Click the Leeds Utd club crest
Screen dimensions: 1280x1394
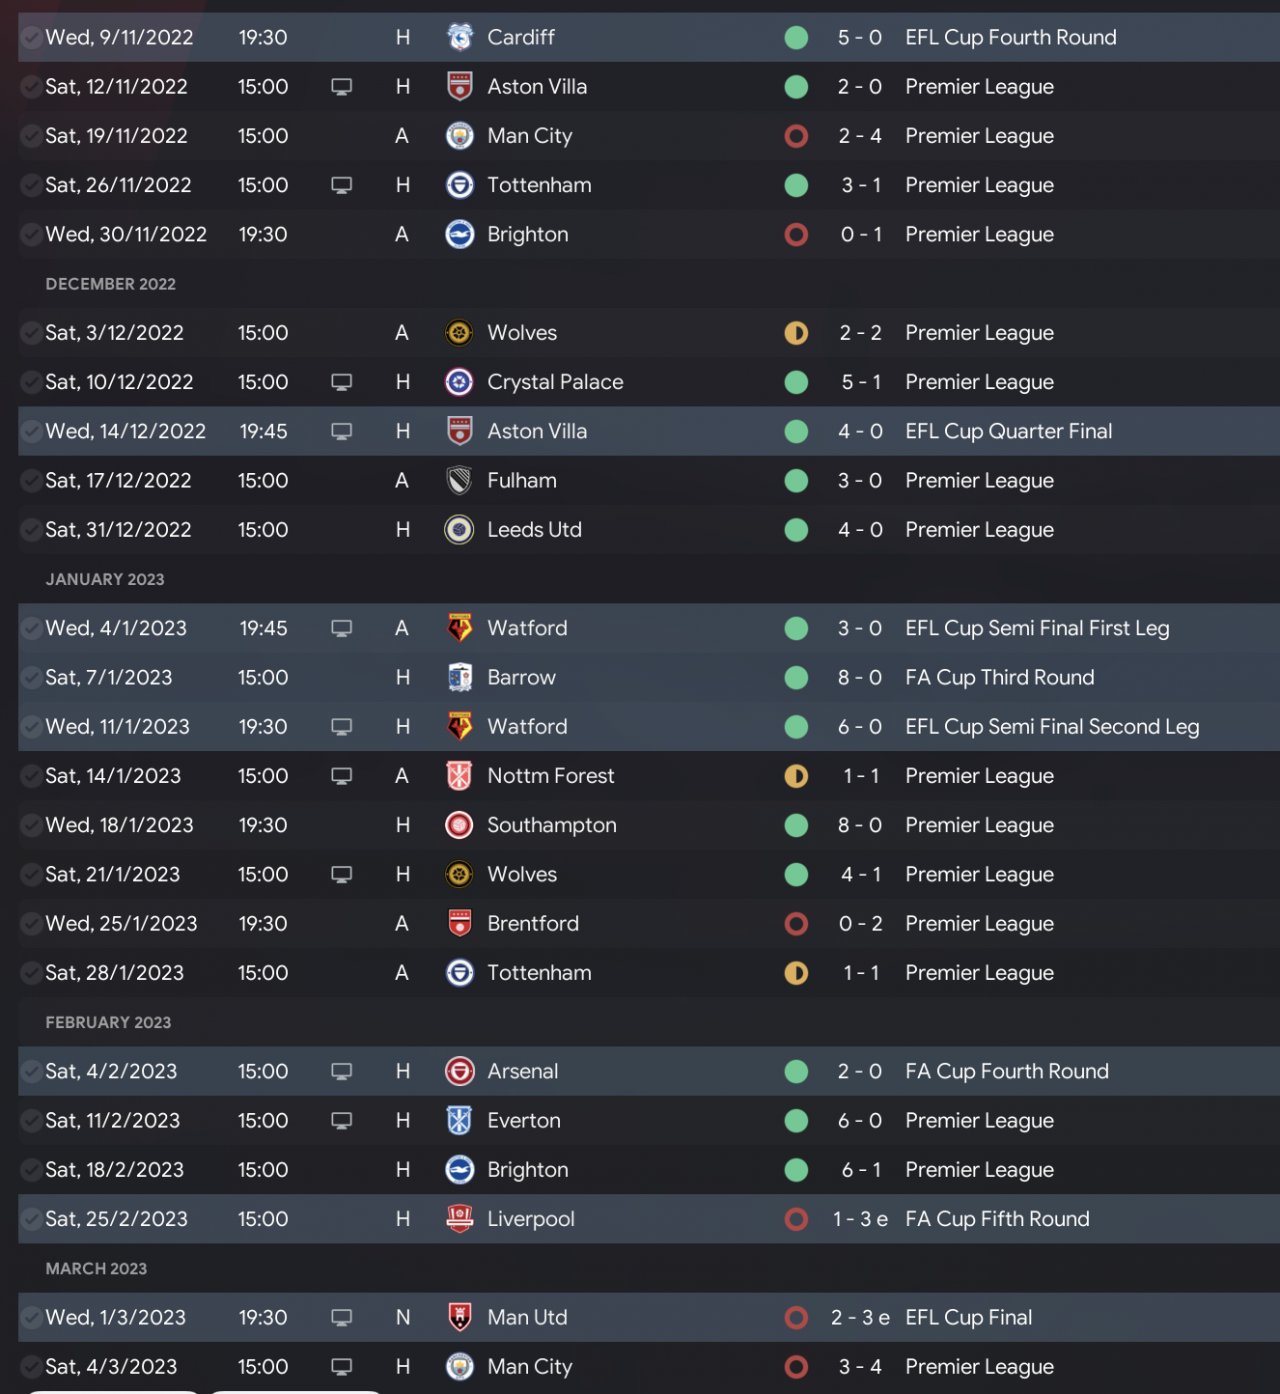[x=459, y=530]
